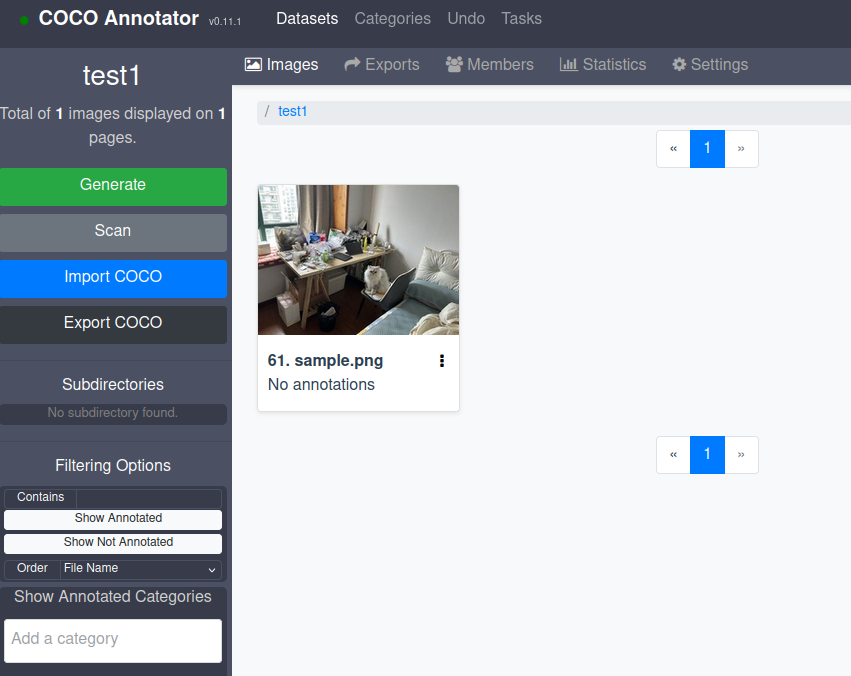Open the Categories menu item
The height and width of the screenshot is (676, 851).
(392, 18)
